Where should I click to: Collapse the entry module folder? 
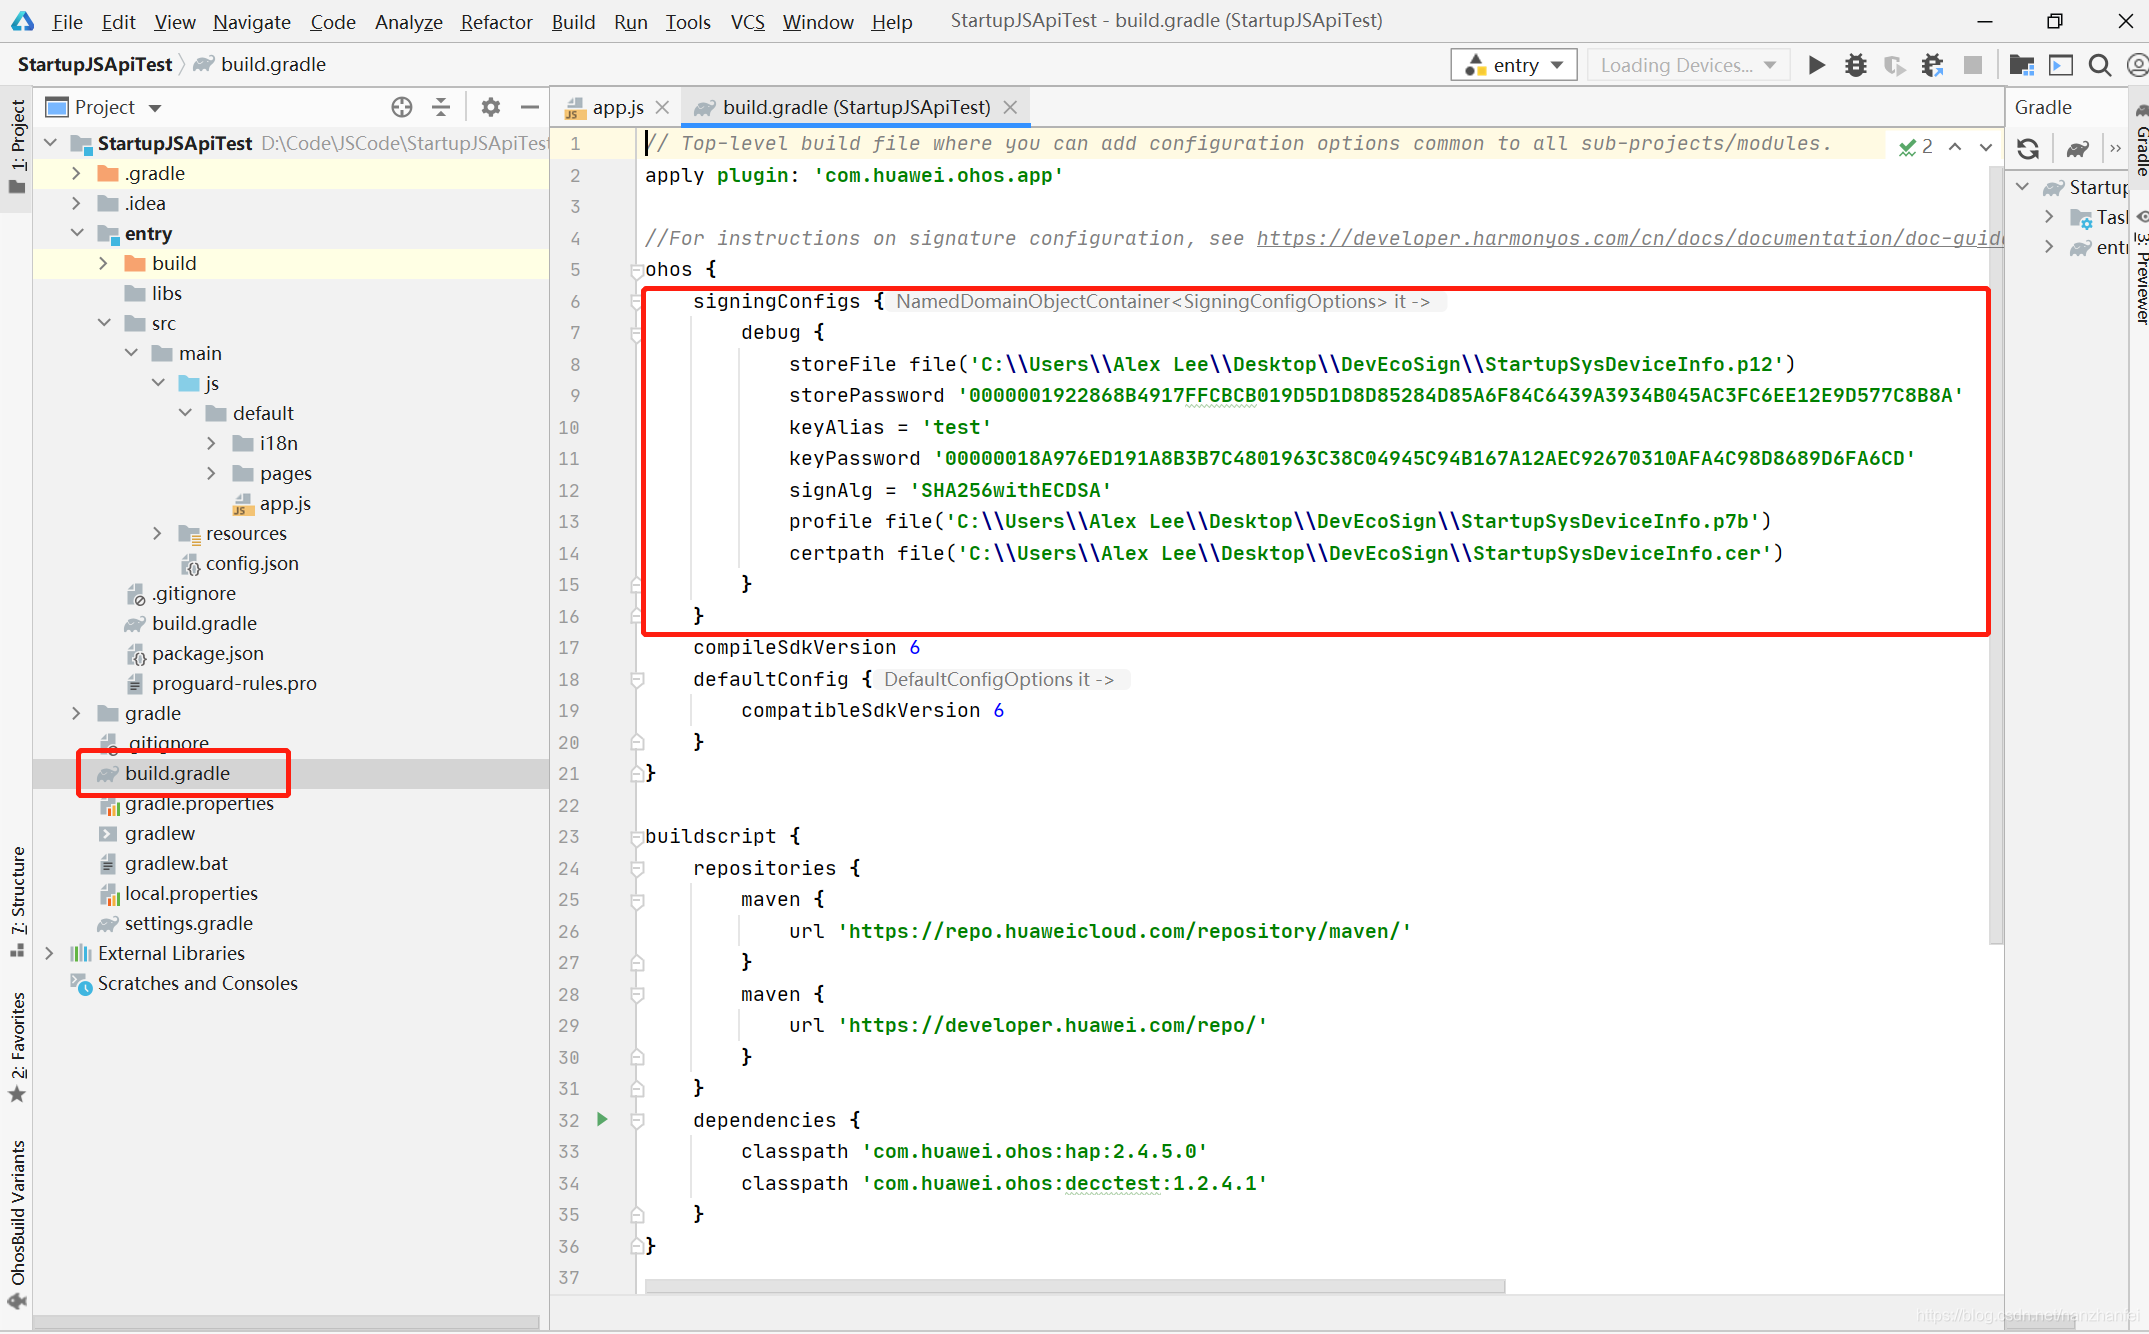coord(77,233)
